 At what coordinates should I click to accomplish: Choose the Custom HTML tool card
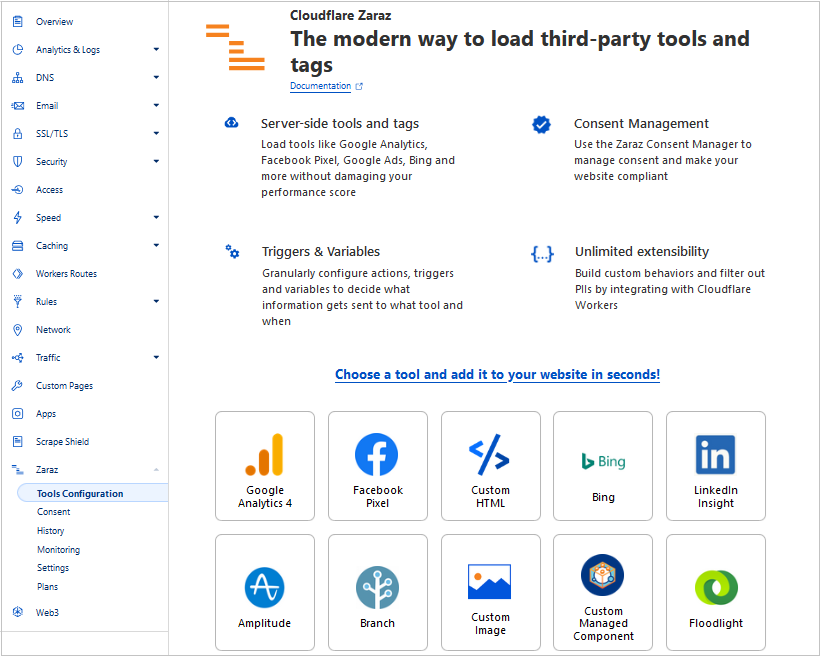pos(491,466)
